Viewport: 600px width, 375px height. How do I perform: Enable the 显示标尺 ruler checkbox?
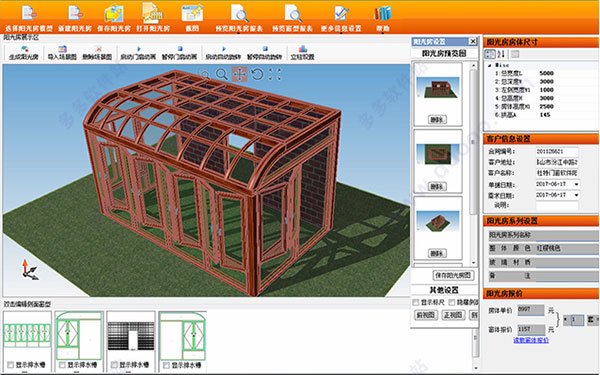(416, 302)
